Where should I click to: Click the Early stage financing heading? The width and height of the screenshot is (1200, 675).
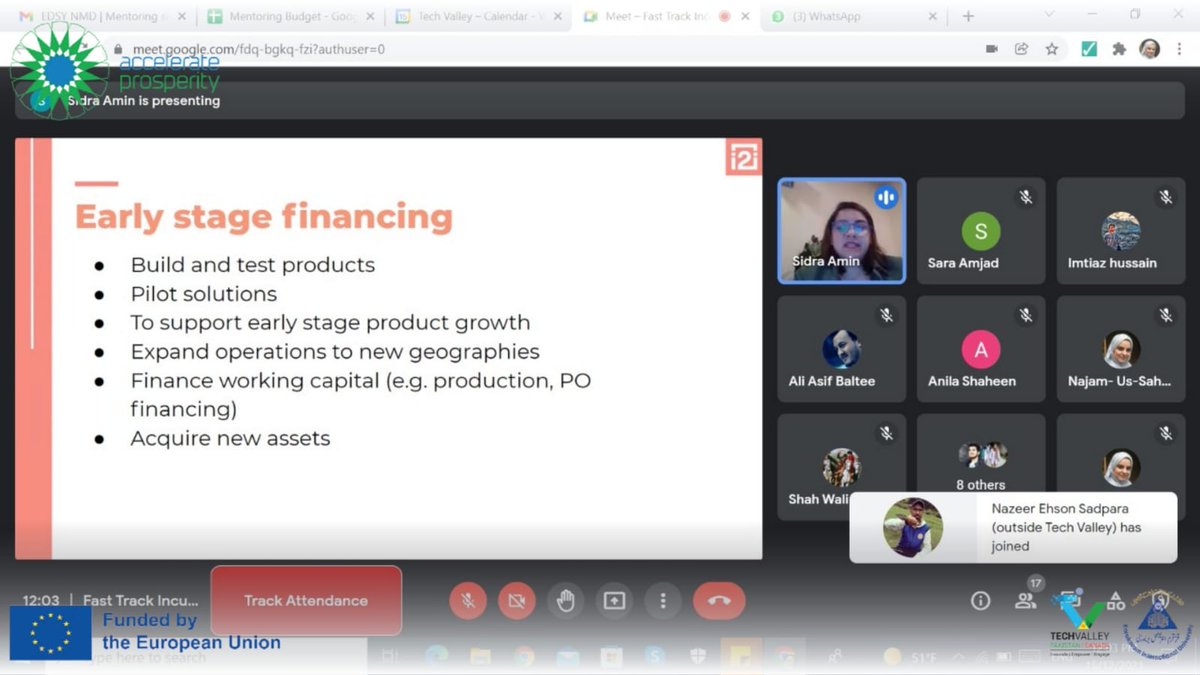pos(264,217)
